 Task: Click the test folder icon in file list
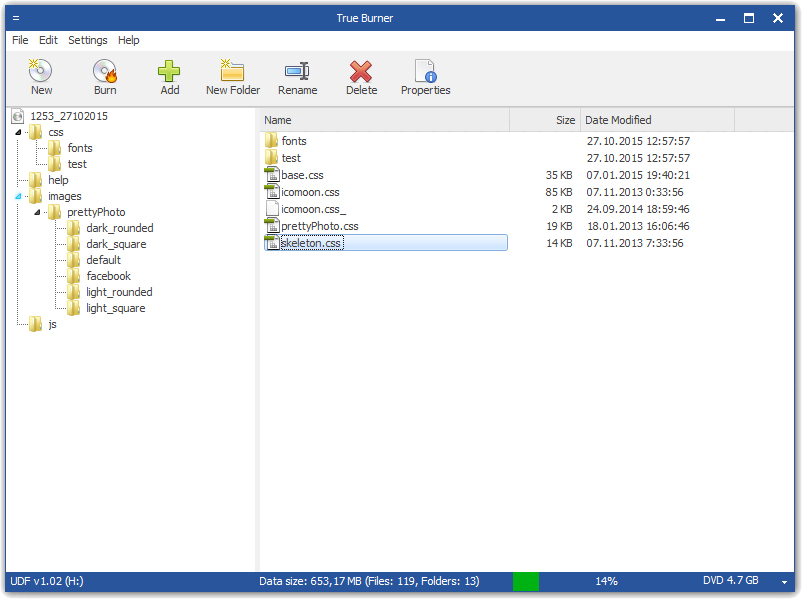pos(272,158)
